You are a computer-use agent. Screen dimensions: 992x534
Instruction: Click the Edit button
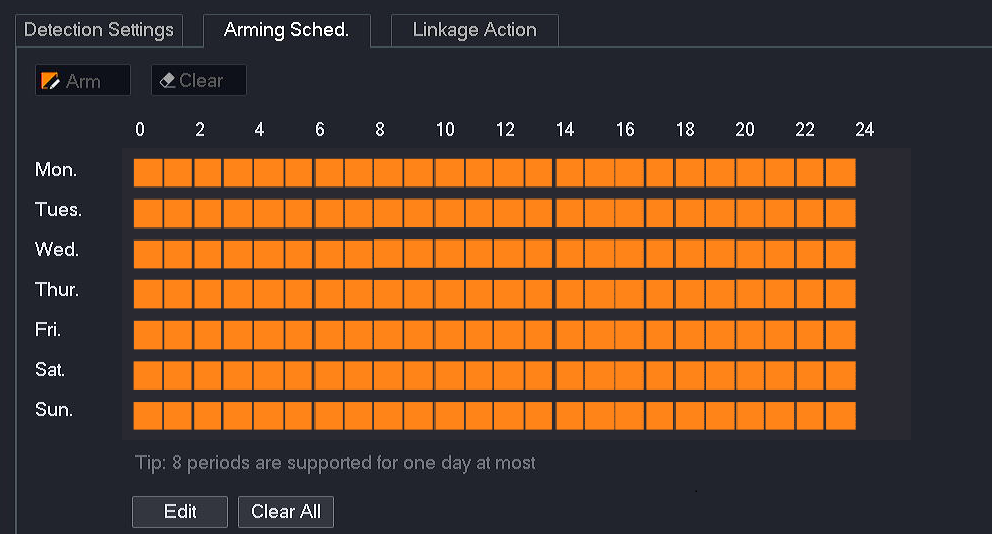pyautogui.click(x=180, y=512)
